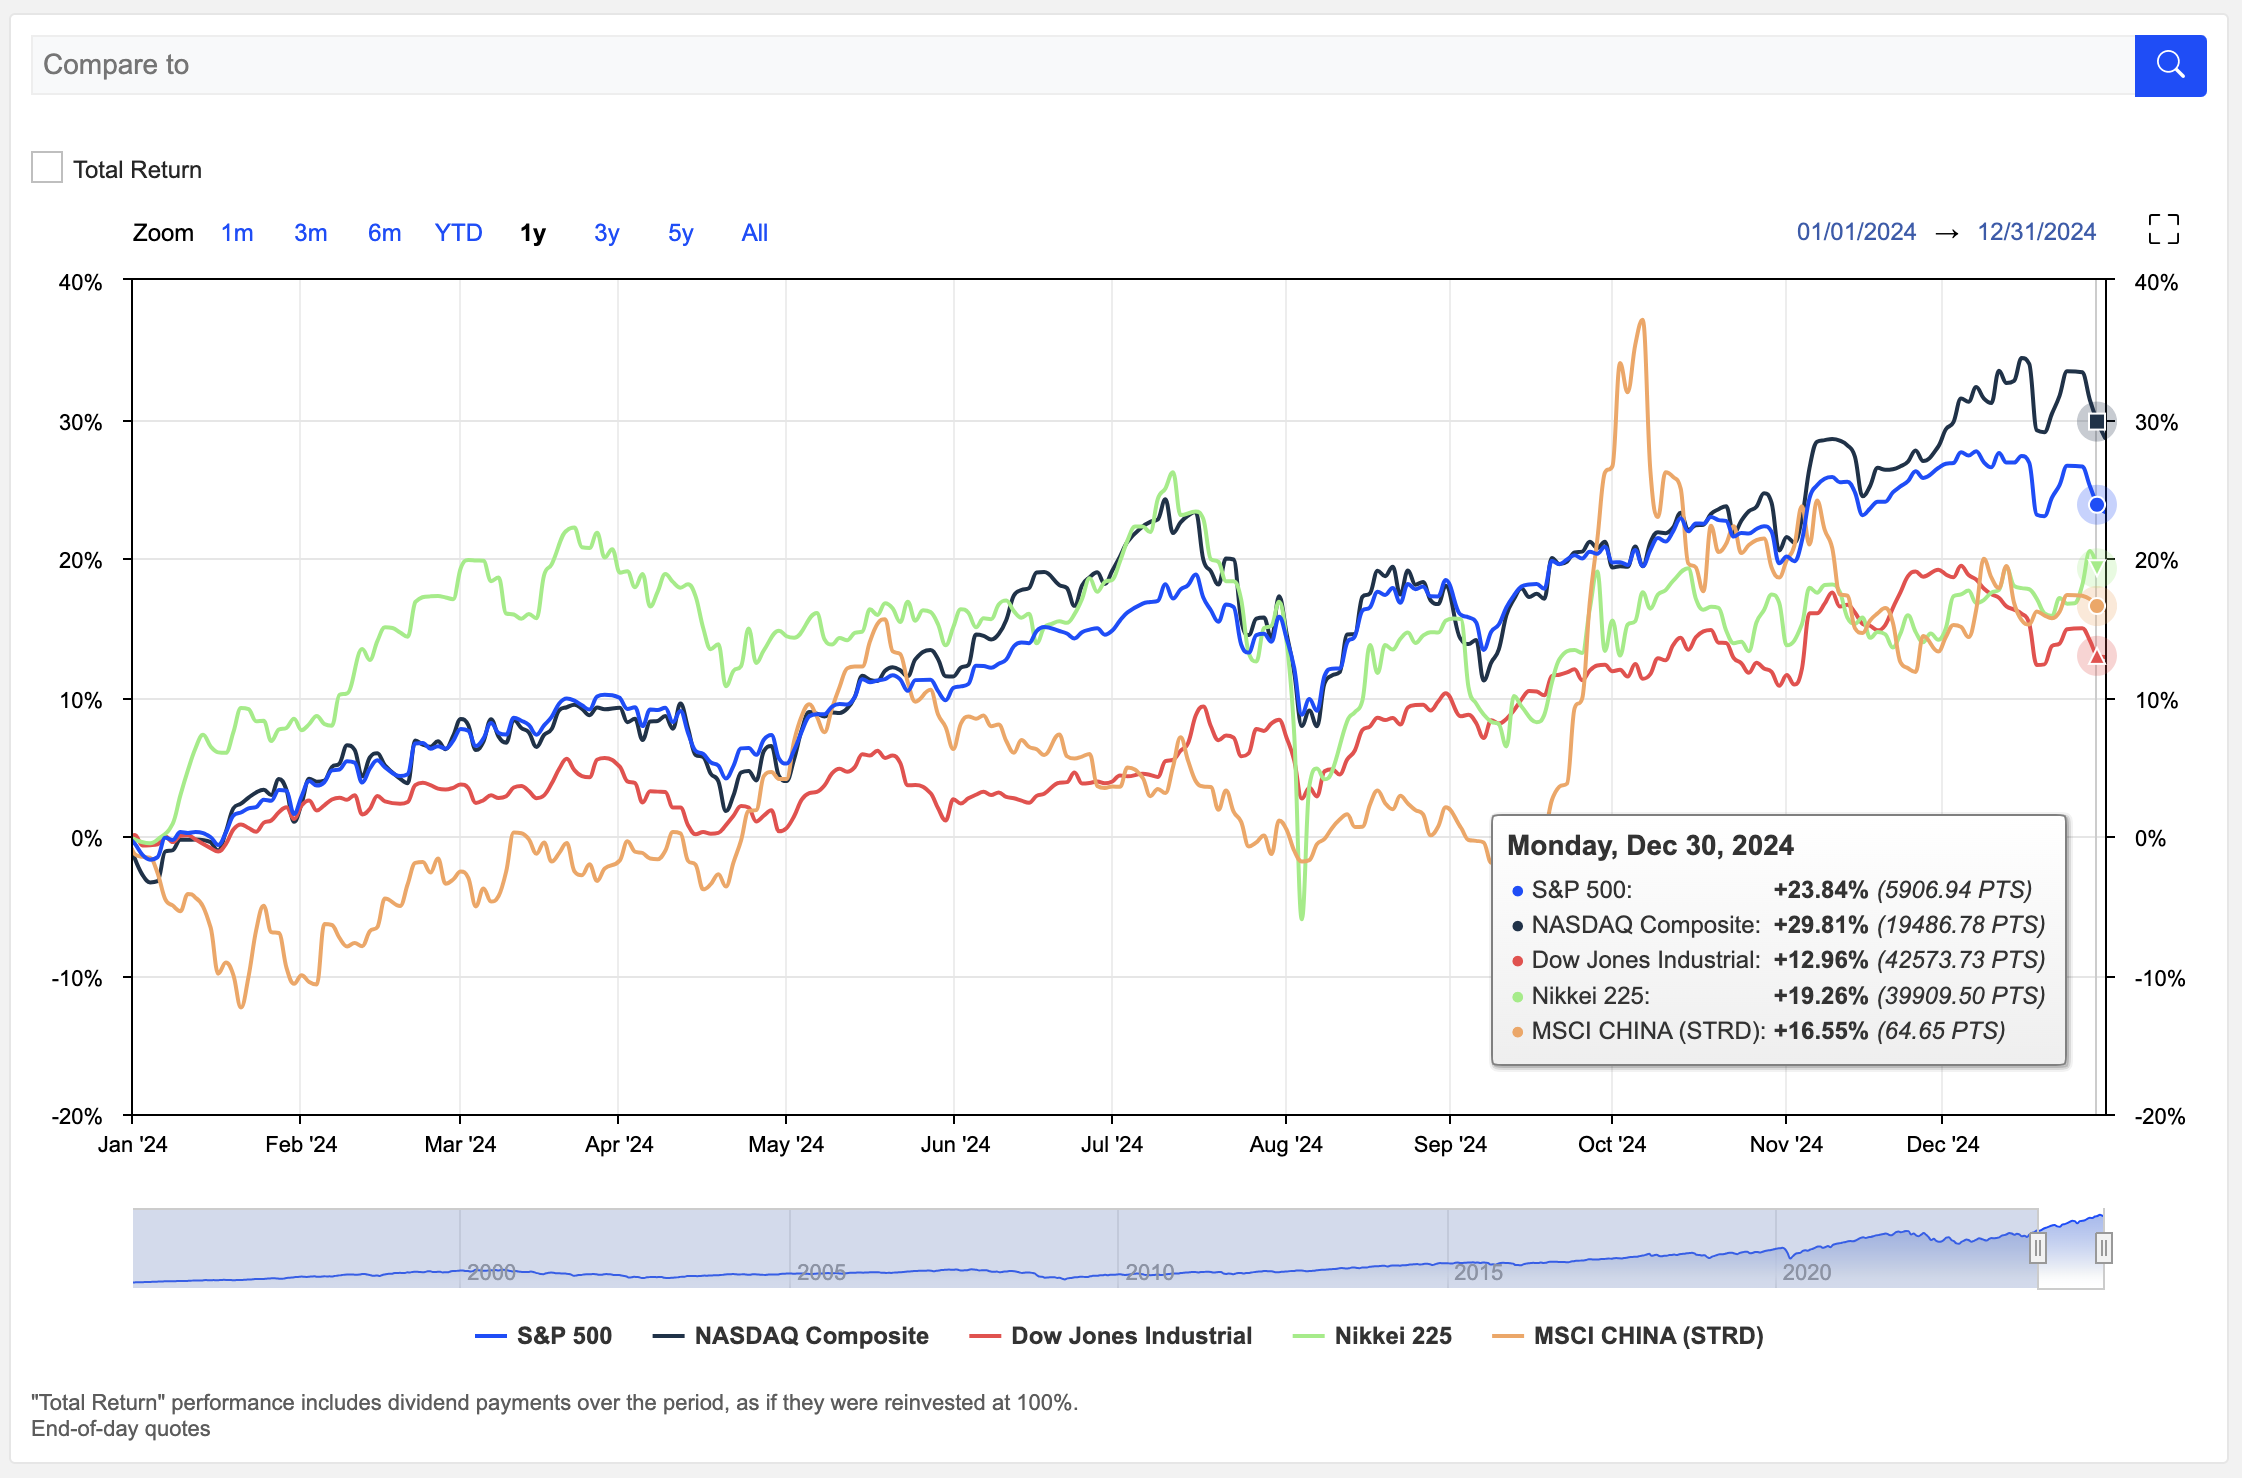Grab the left navigator range handle
2242x1478 pixels.
pyautogui.click(x=2038, y=1248)
